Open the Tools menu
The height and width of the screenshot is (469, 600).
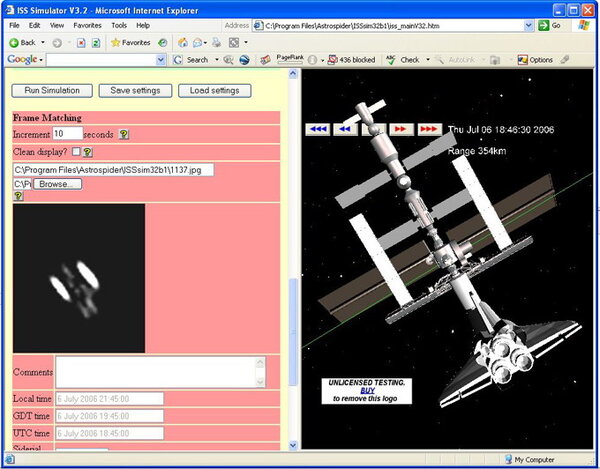(x=119, y=24)
